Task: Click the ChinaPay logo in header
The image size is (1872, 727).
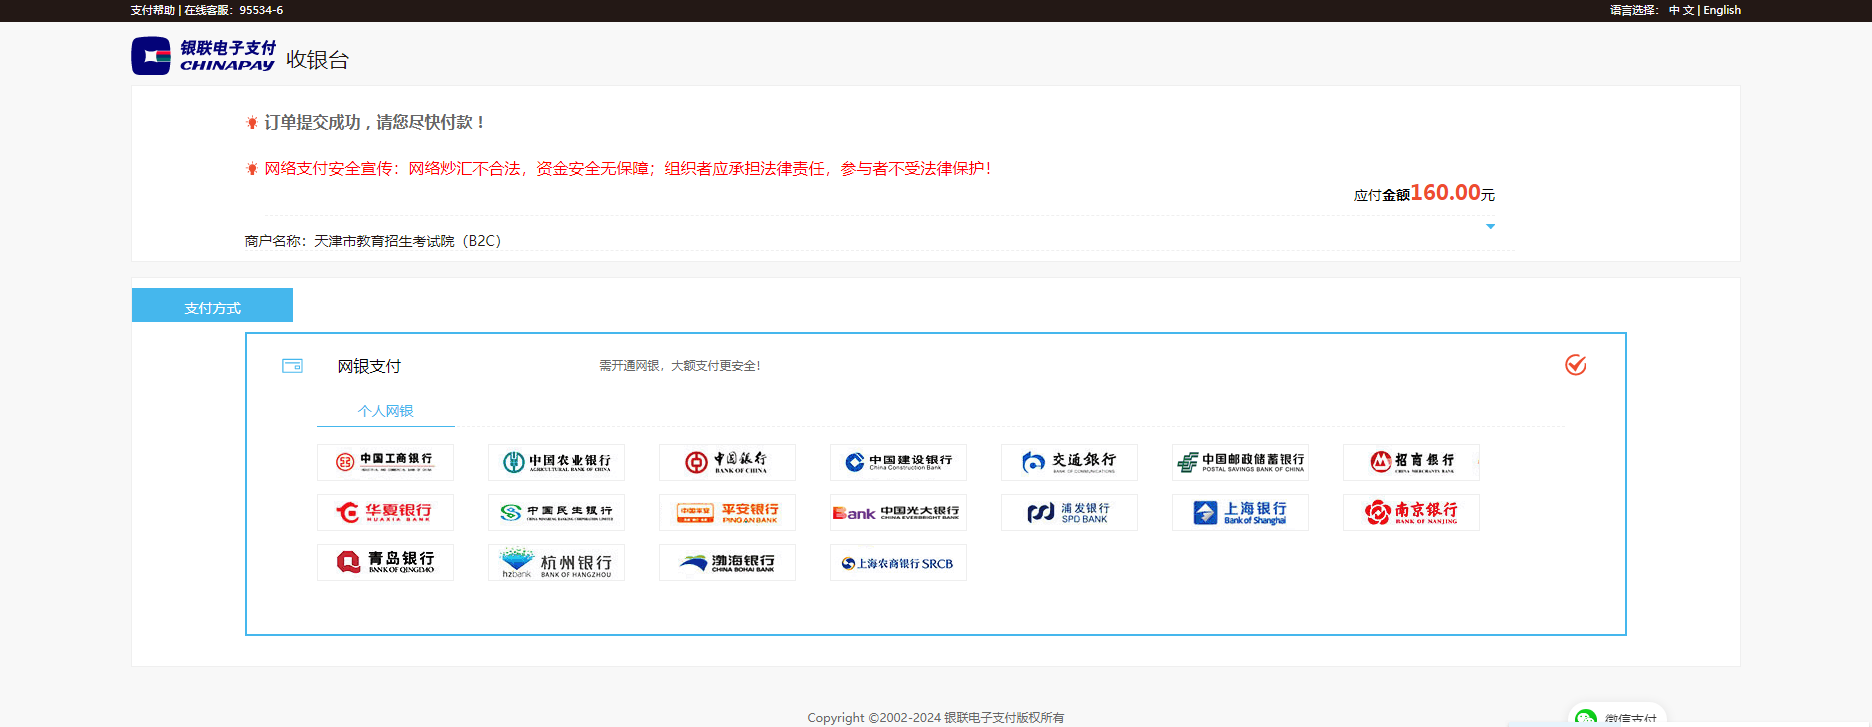Action: [203, 56]
